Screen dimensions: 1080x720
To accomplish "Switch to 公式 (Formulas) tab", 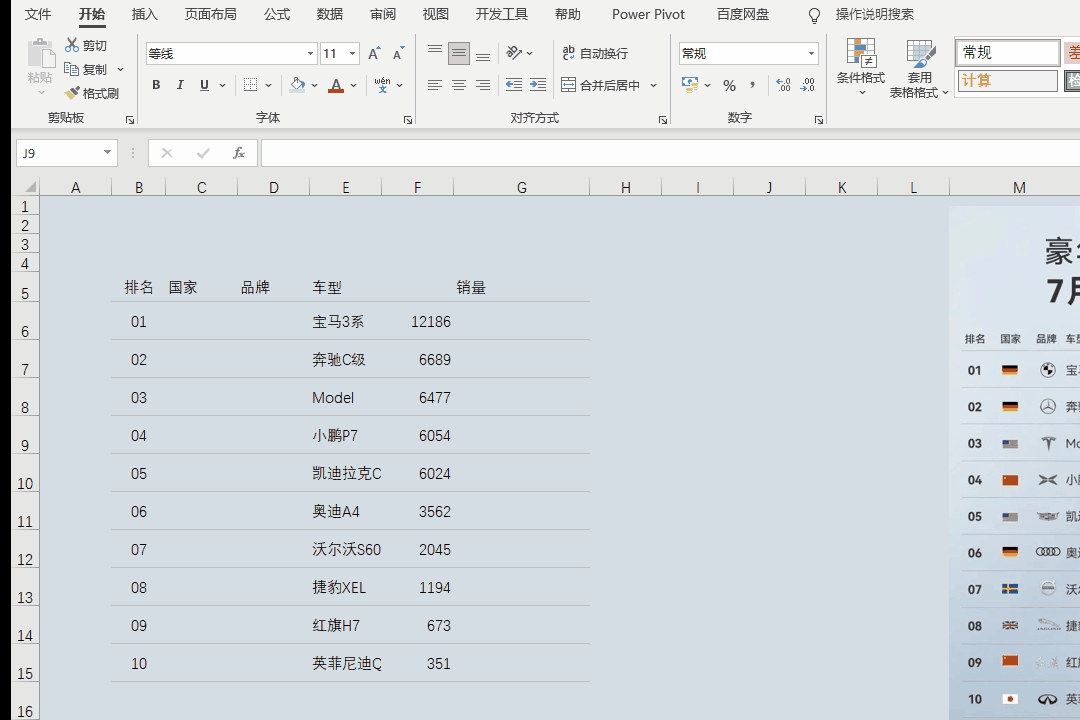I will pos(277,14).
